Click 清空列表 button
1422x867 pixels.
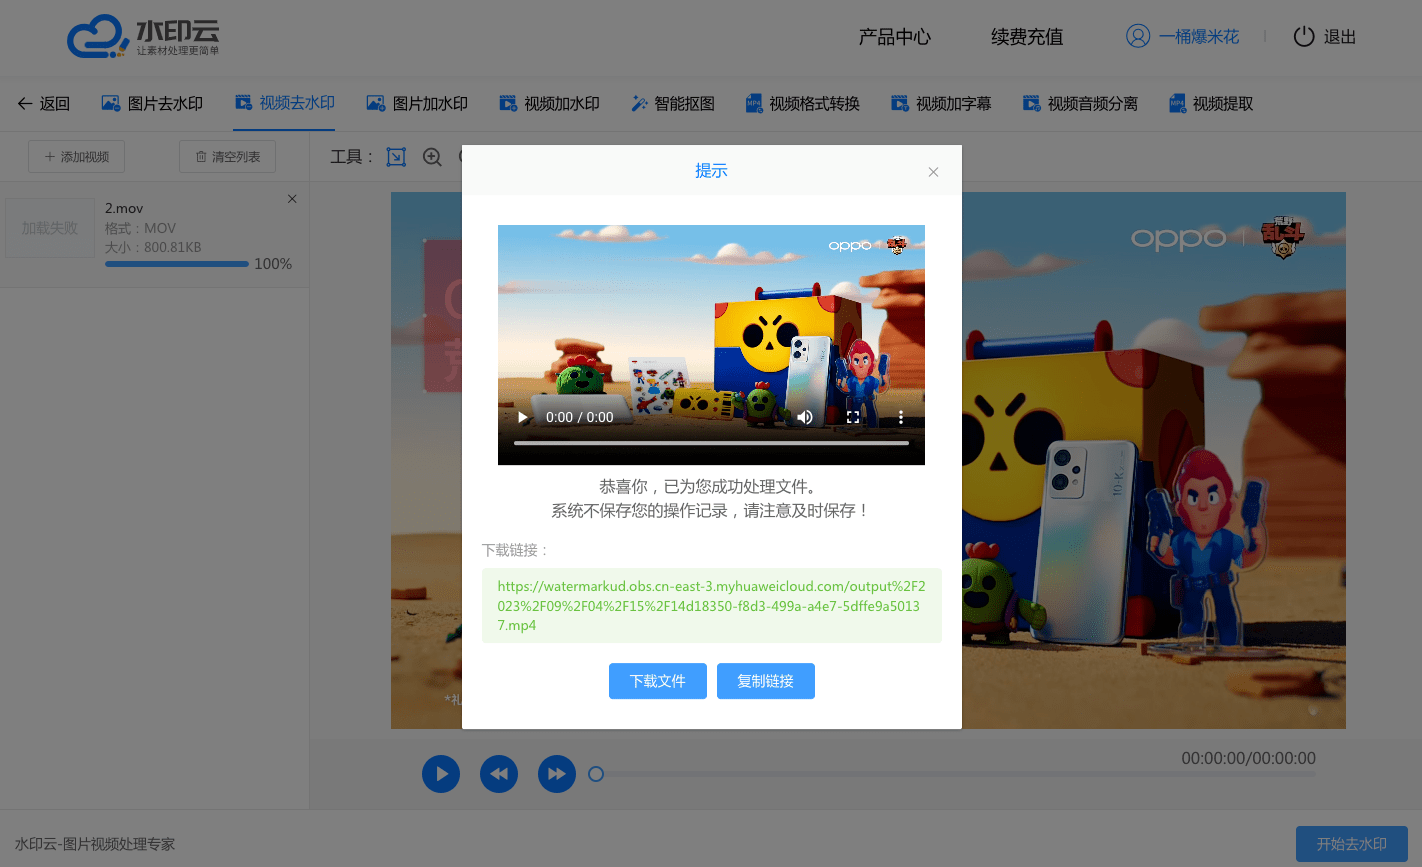pos(228,156)
